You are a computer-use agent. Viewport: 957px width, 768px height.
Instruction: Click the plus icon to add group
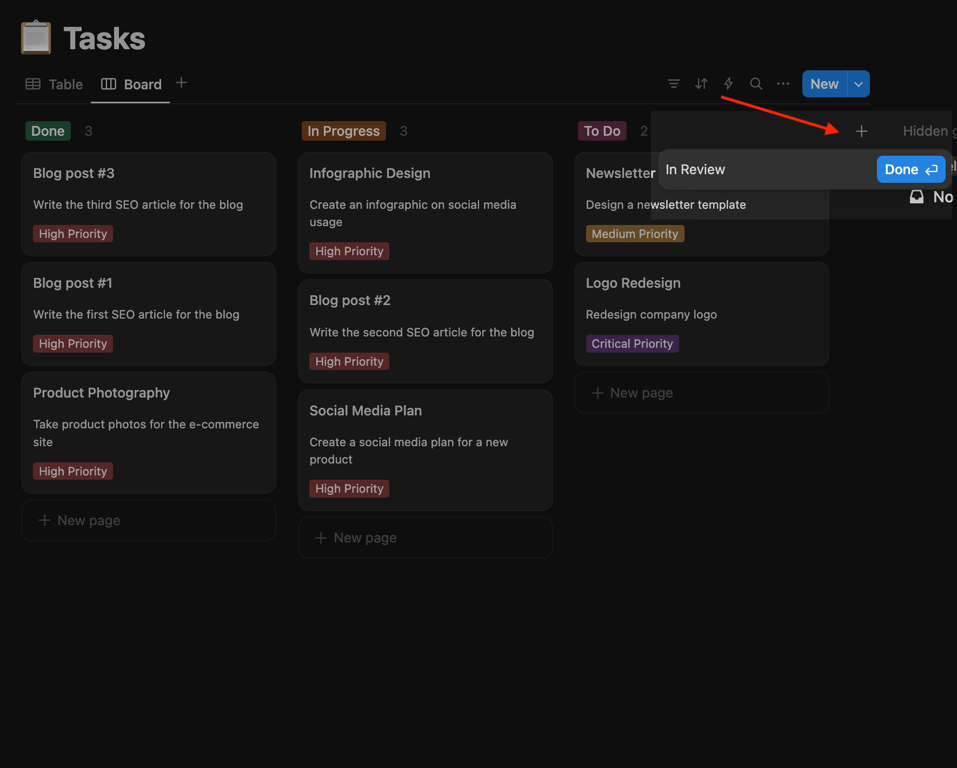861,131
